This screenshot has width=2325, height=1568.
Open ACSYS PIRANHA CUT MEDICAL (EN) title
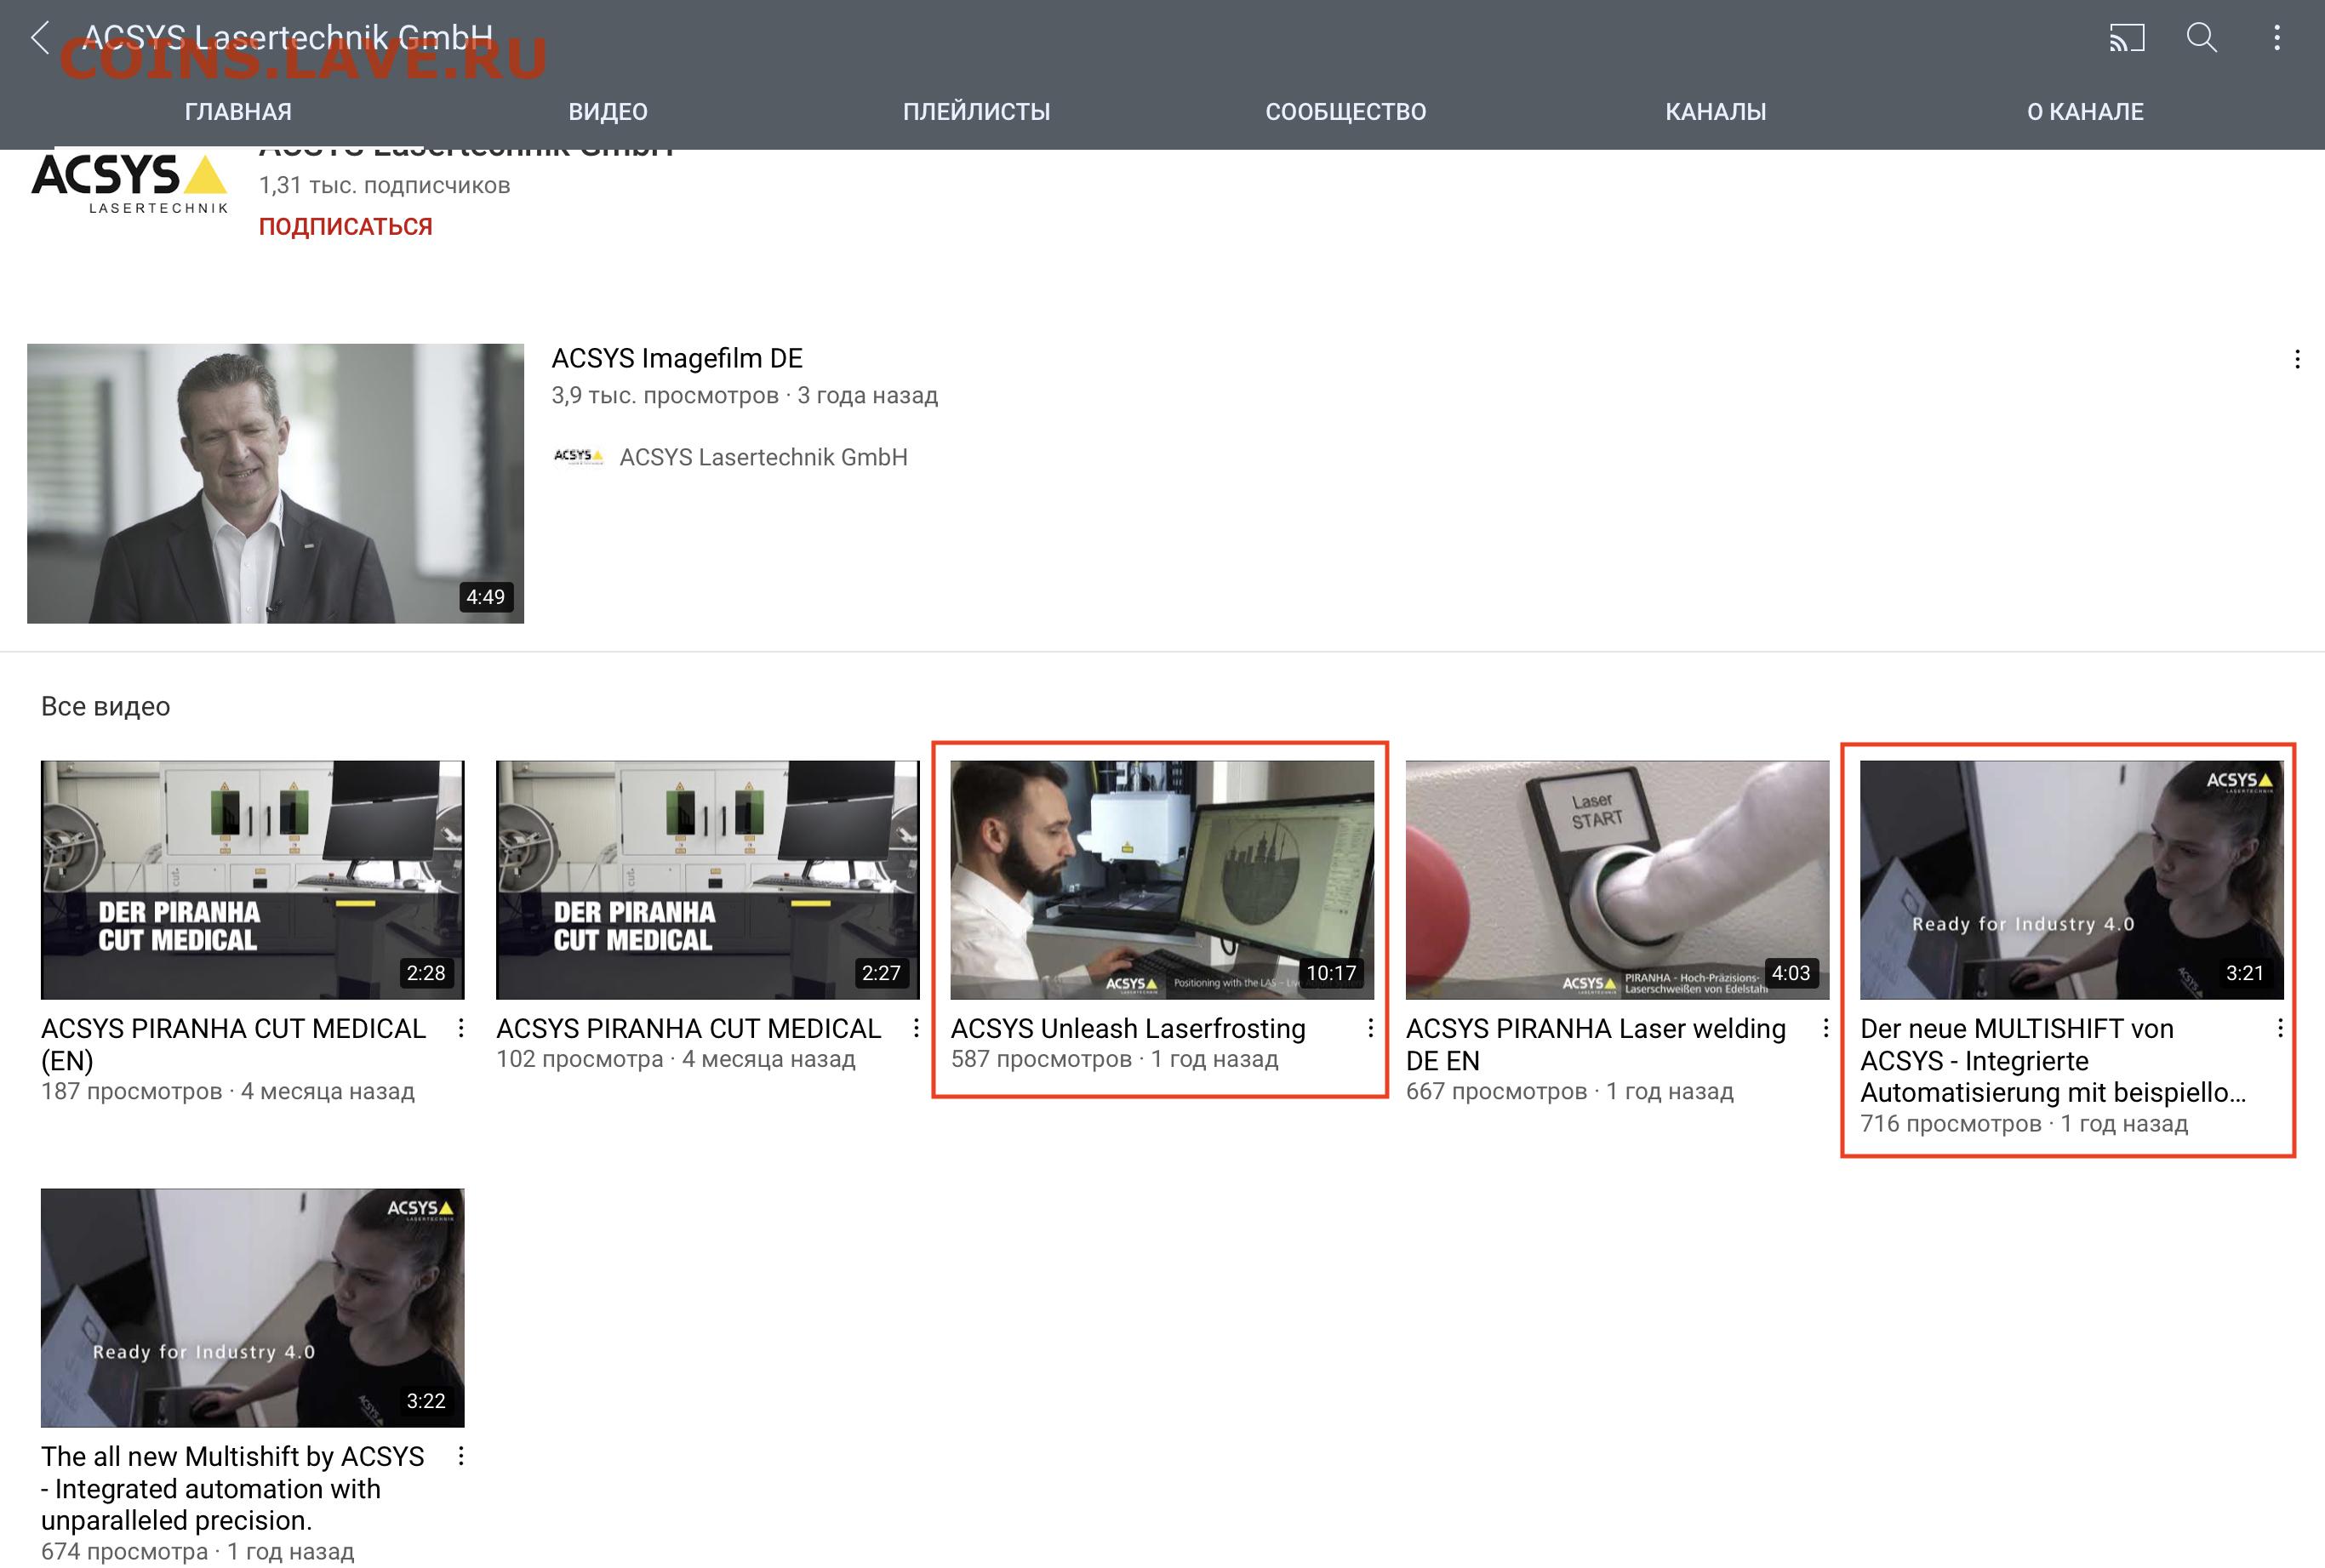pyautogui.click(x=233, y=1044)
